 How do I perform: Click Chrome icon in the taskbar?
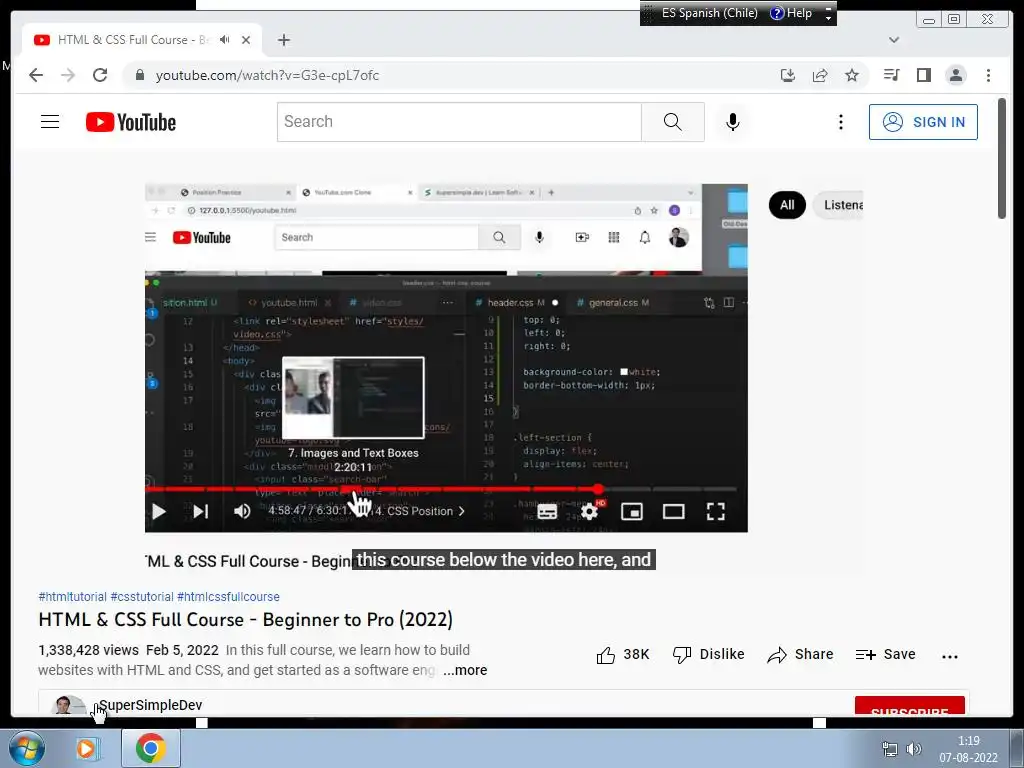coord(150,748)
